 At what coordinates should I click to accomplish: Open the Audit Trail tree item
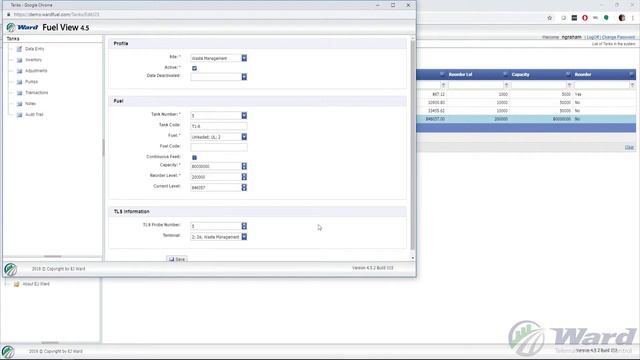[34, 115]
